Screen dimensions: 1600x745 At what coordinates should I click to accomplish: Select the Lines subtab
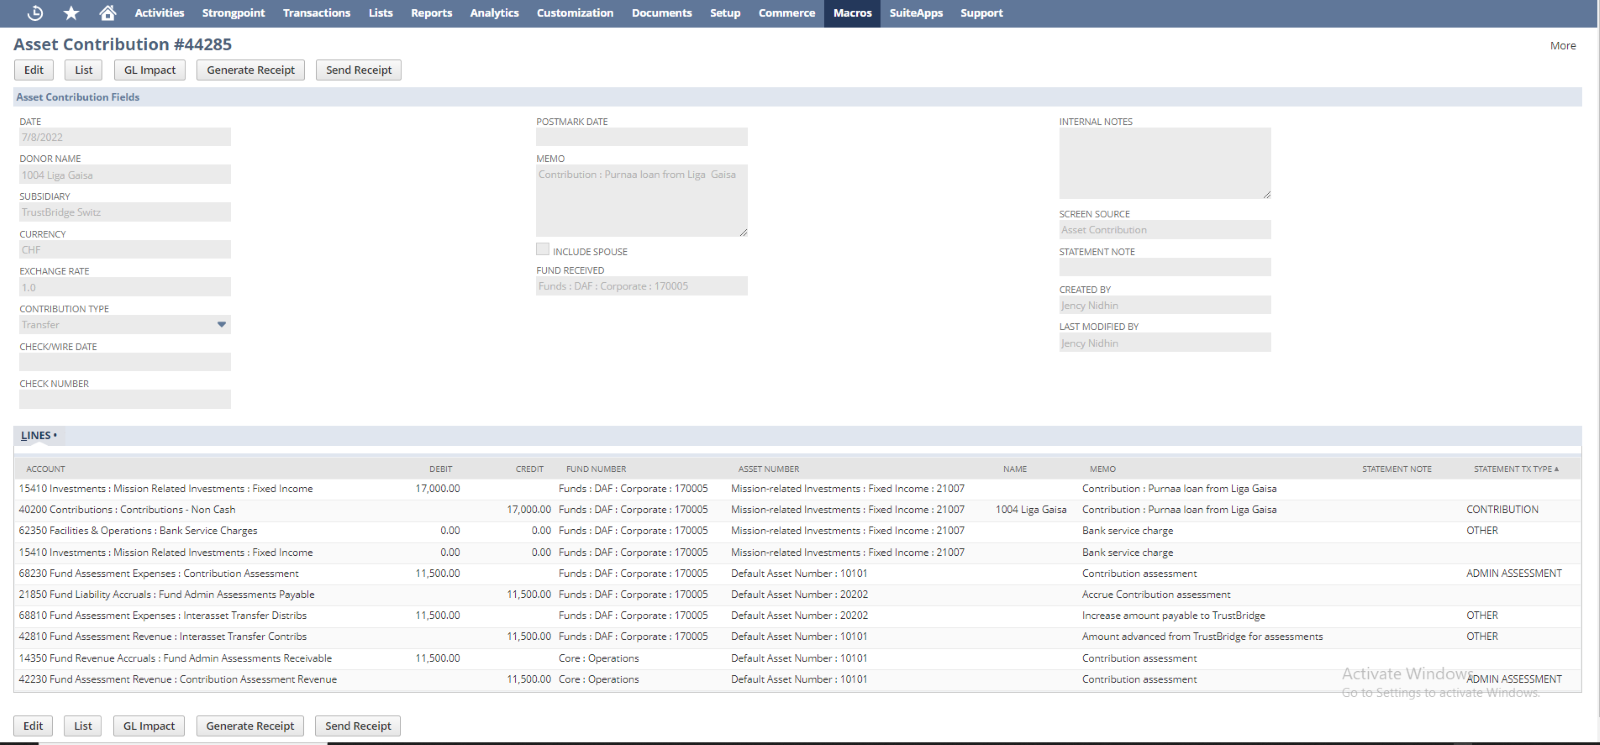coord(37,436)
